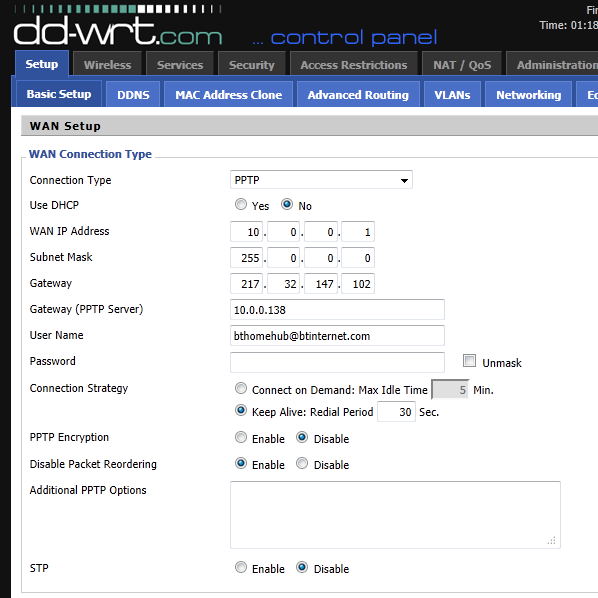Open the DDNS sub-tab
The width and height of the screenshot is (598, 598).
(x=133, y=95)
